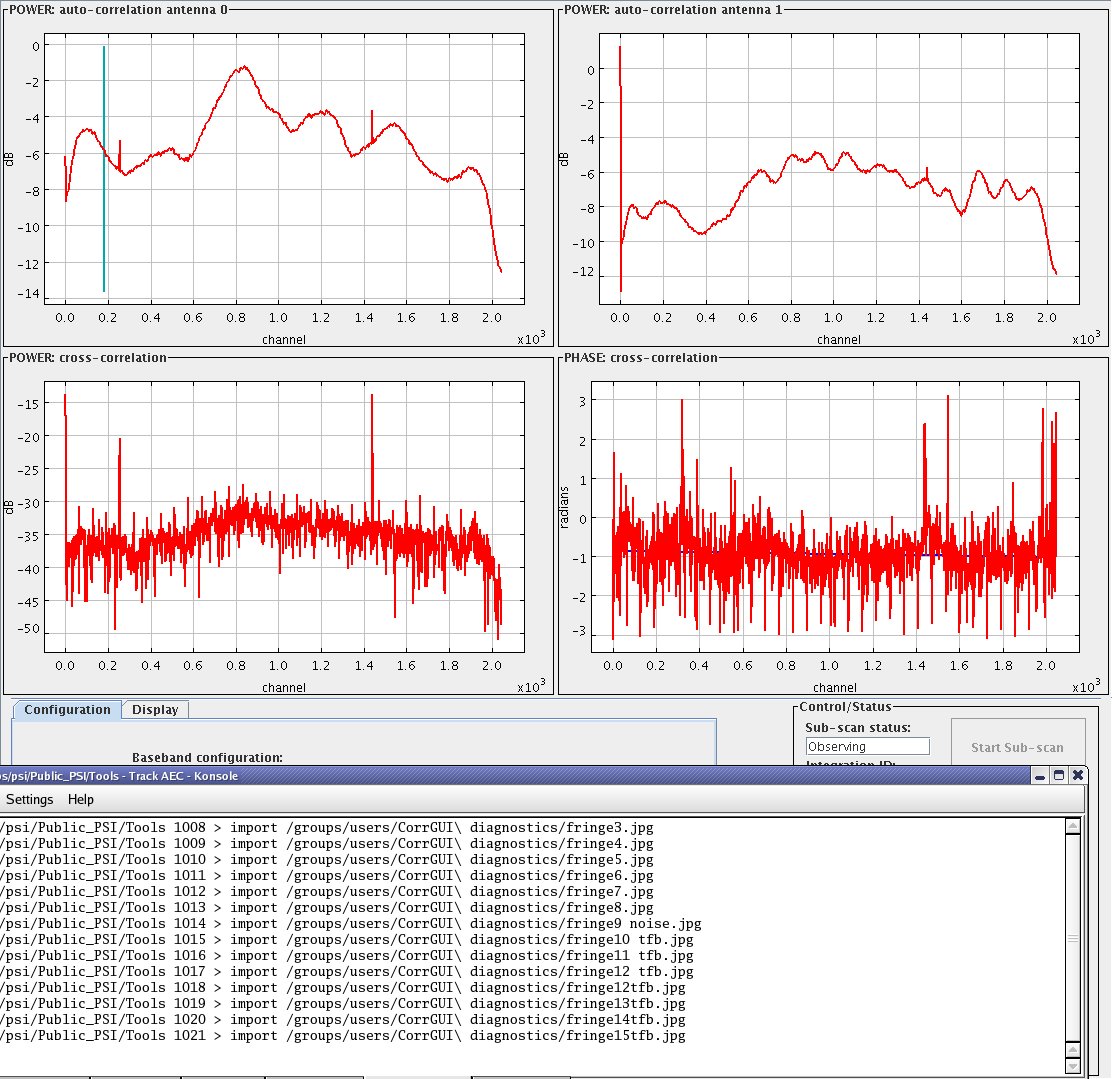Click terminal line importing fringe4.jpg
Screen dimensions: 1112x1079
pyautogui.click(x=327, y=843)
